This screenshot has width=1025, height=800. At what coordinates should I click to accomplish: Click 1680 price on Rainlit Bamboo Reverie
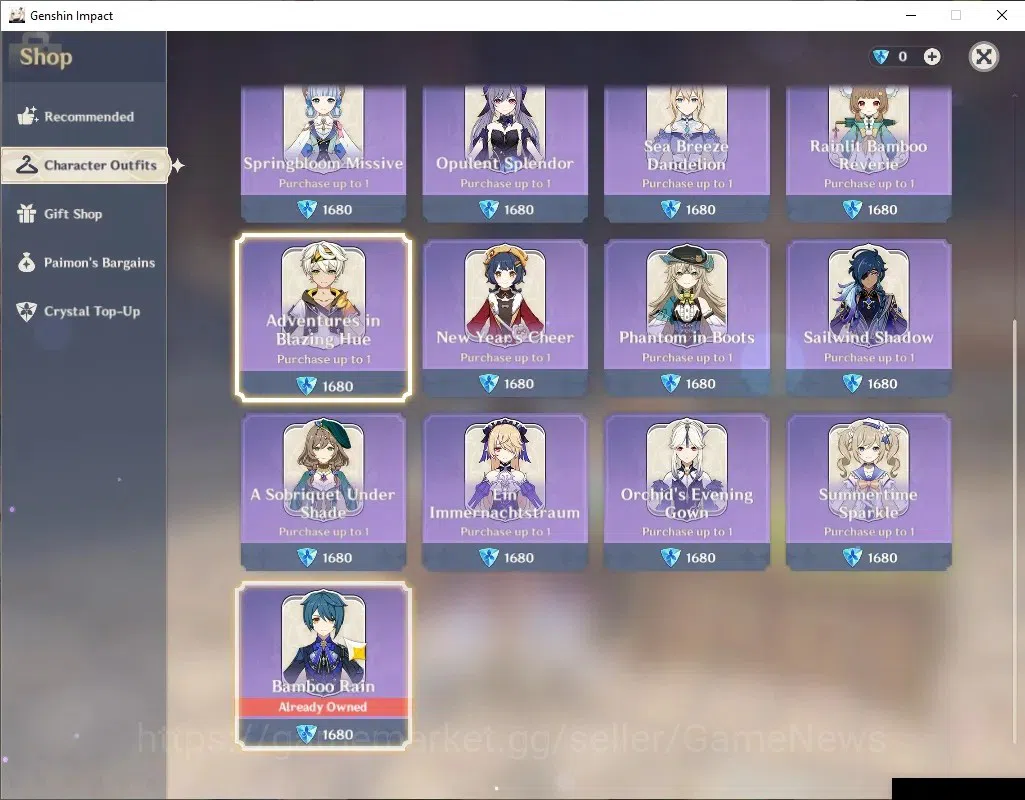click(869, 209)
